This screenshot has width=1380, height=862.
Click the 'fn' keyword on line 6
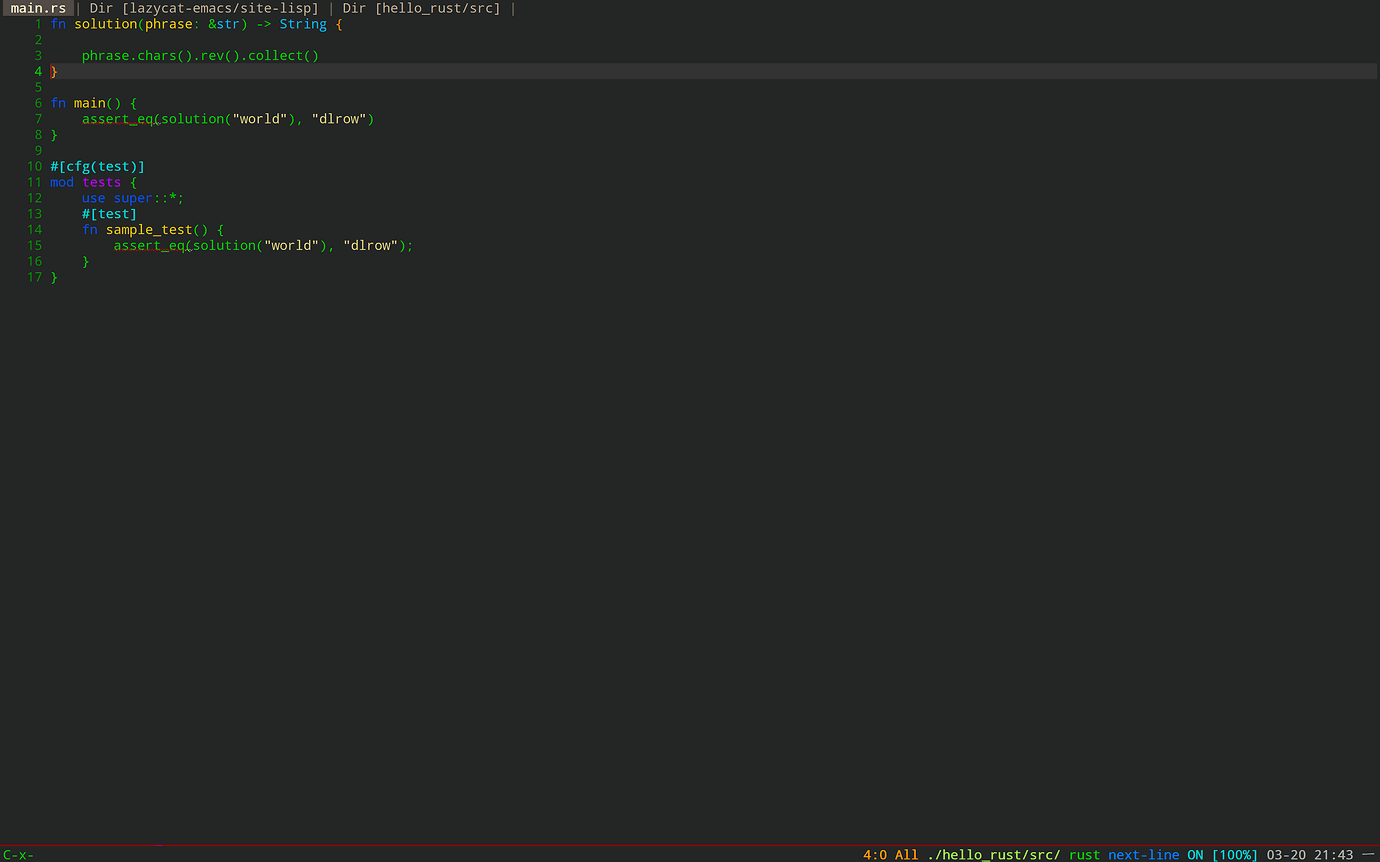pos(58,103)
